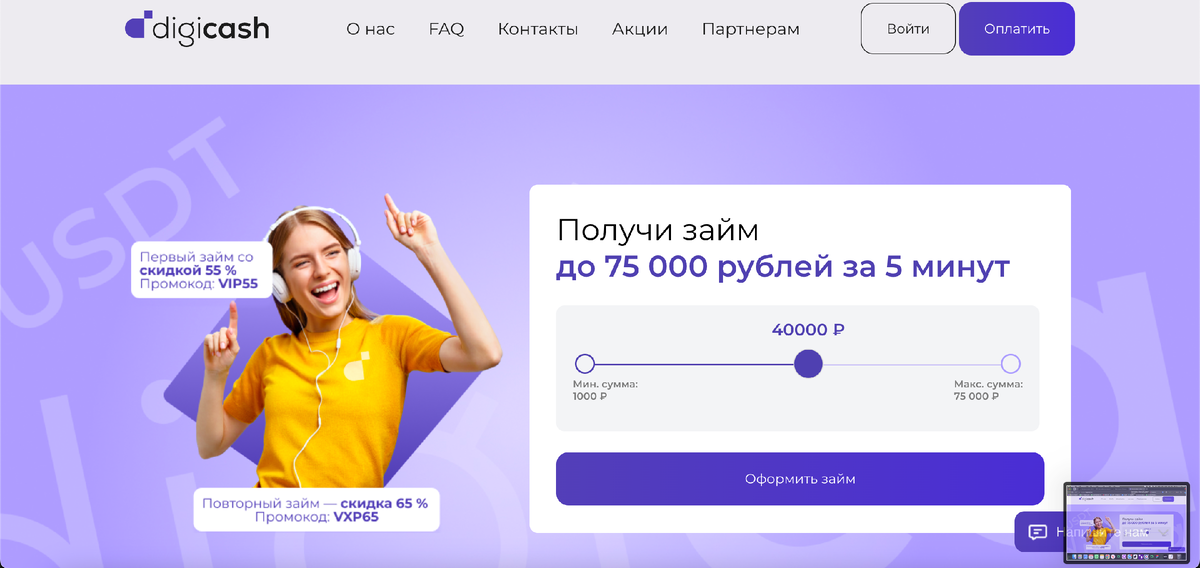The image size is (1200, 568).
Task: Click the Оплатить payment button
Action: pos(1017,28)
